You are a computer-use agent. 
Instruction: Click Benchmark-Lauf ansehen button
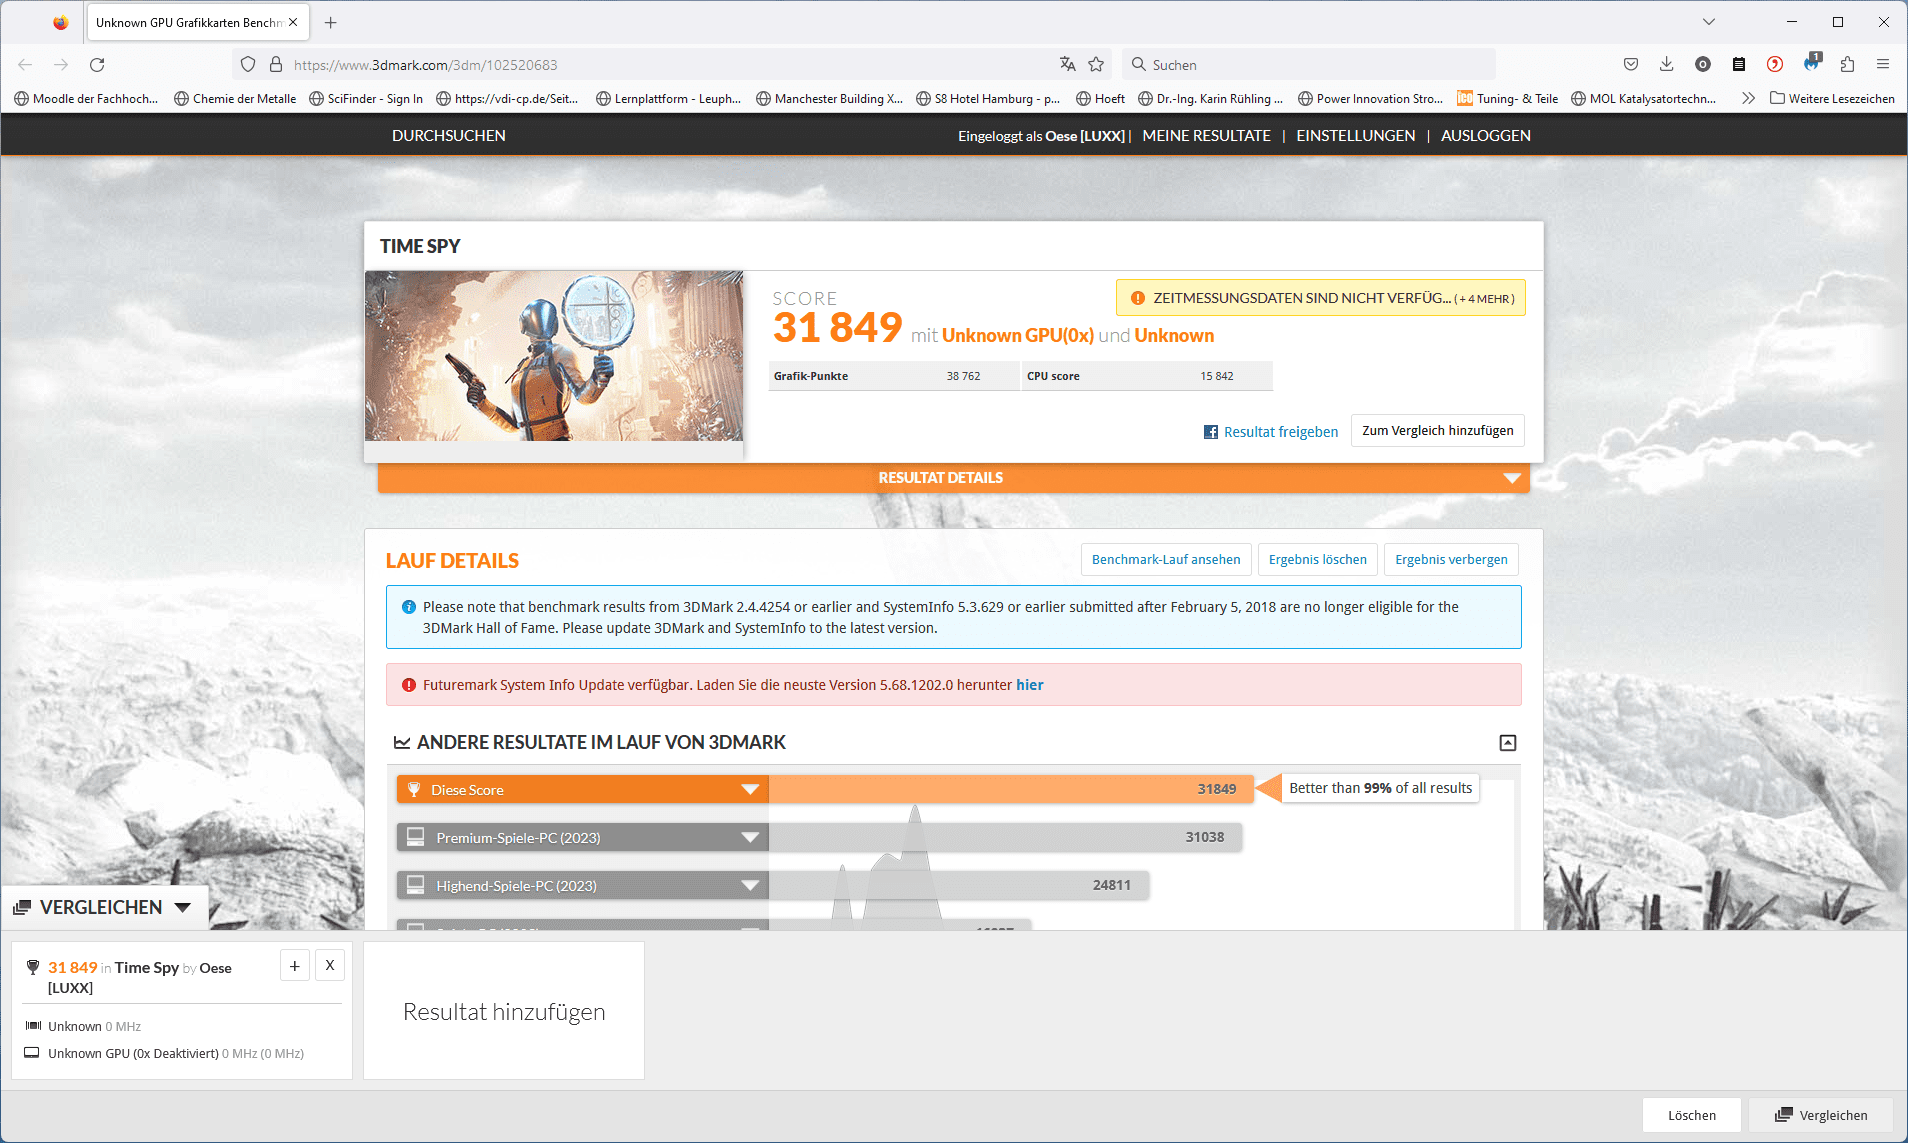1166,559
